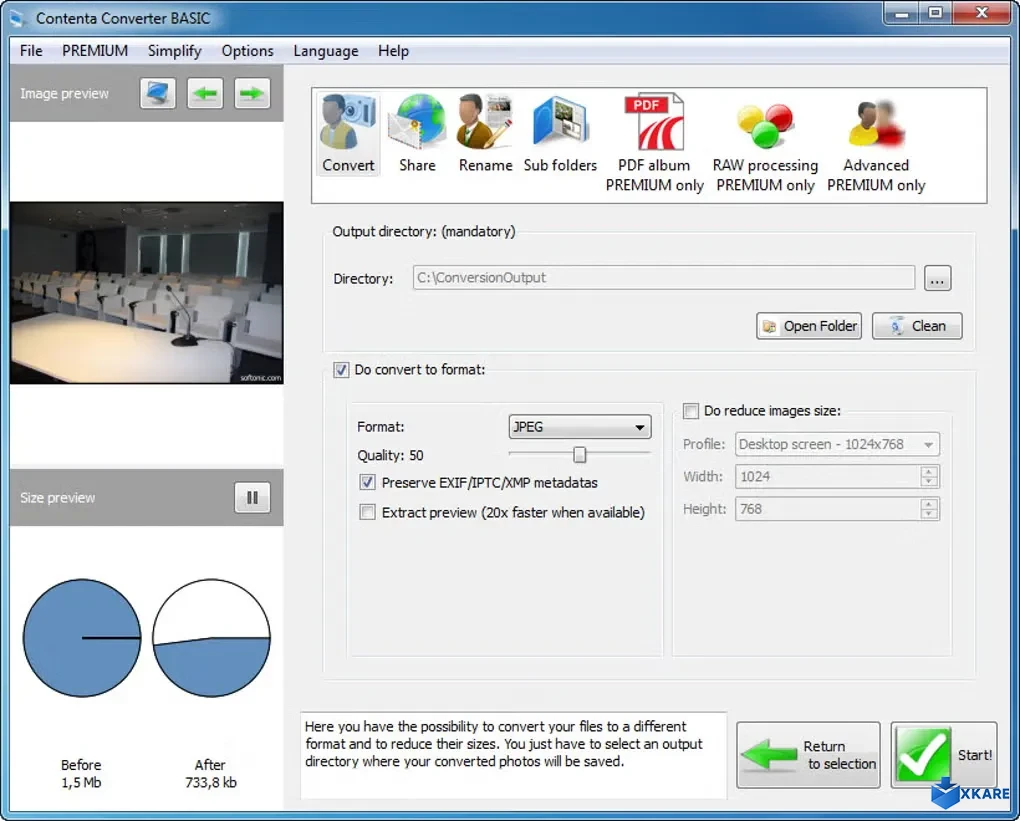The image size is (1020, 821).
Task: Browse for directory with ellipsis button
Action: (x=937, y=278)
